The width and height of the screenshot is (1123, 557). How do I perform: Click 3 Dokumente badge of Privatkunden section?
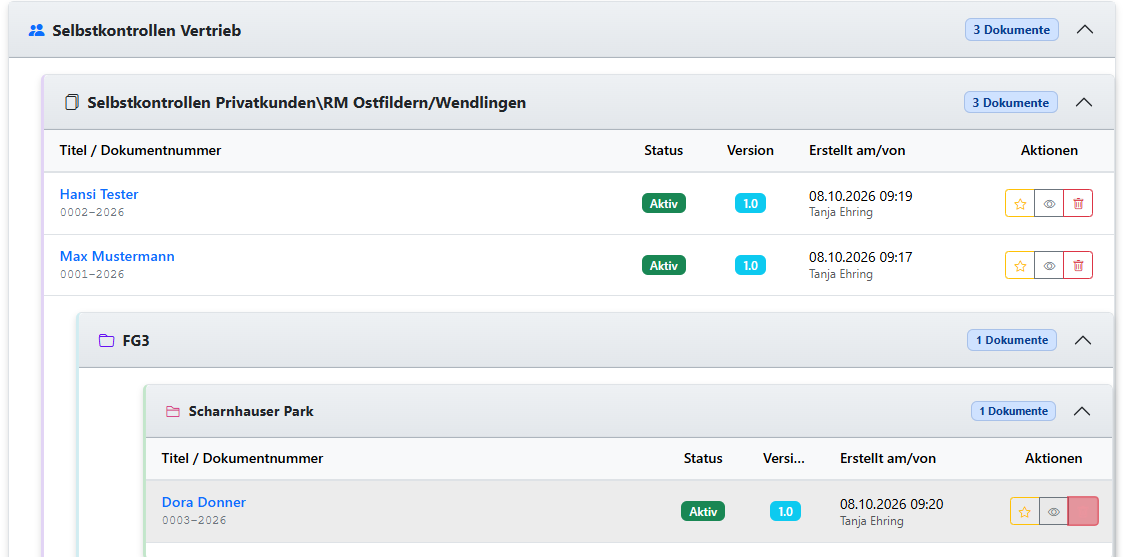[x=1011, y=102]
